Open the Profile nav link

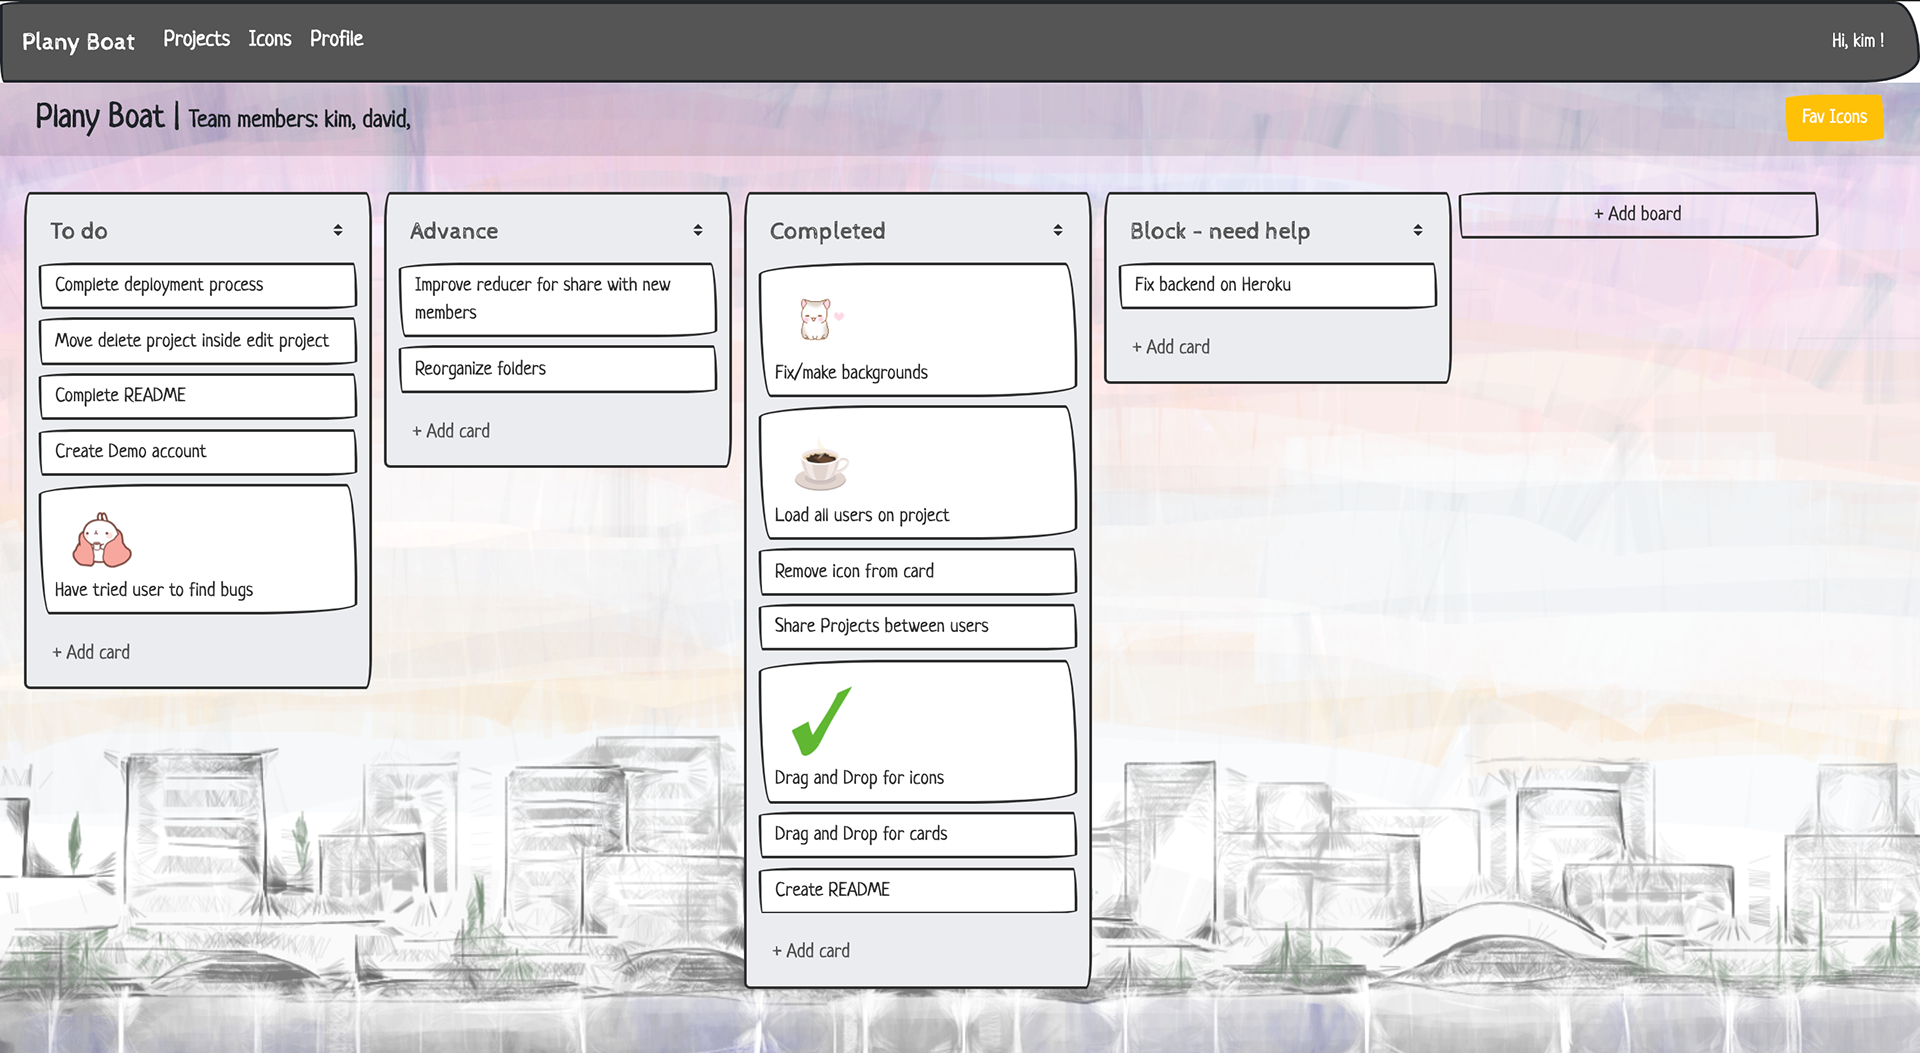[x=336, y=39]
